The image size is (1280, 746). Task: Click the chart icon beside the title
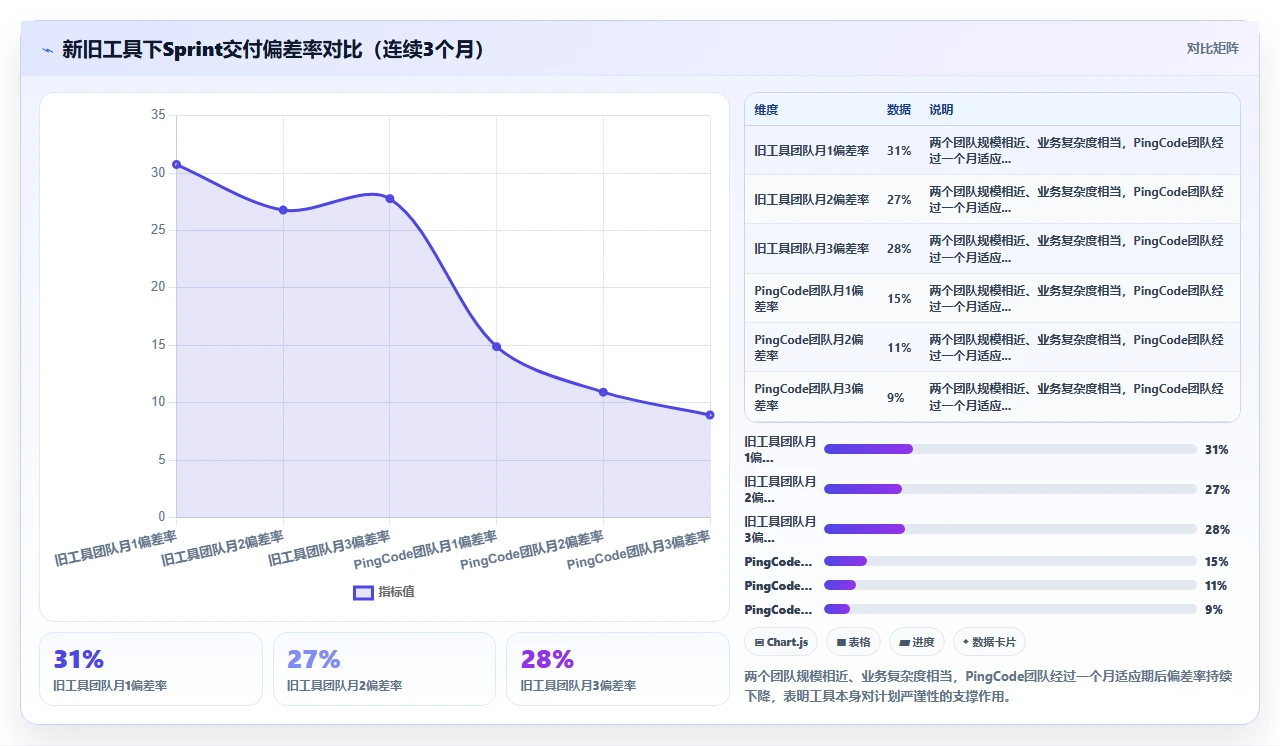[47, 50]
